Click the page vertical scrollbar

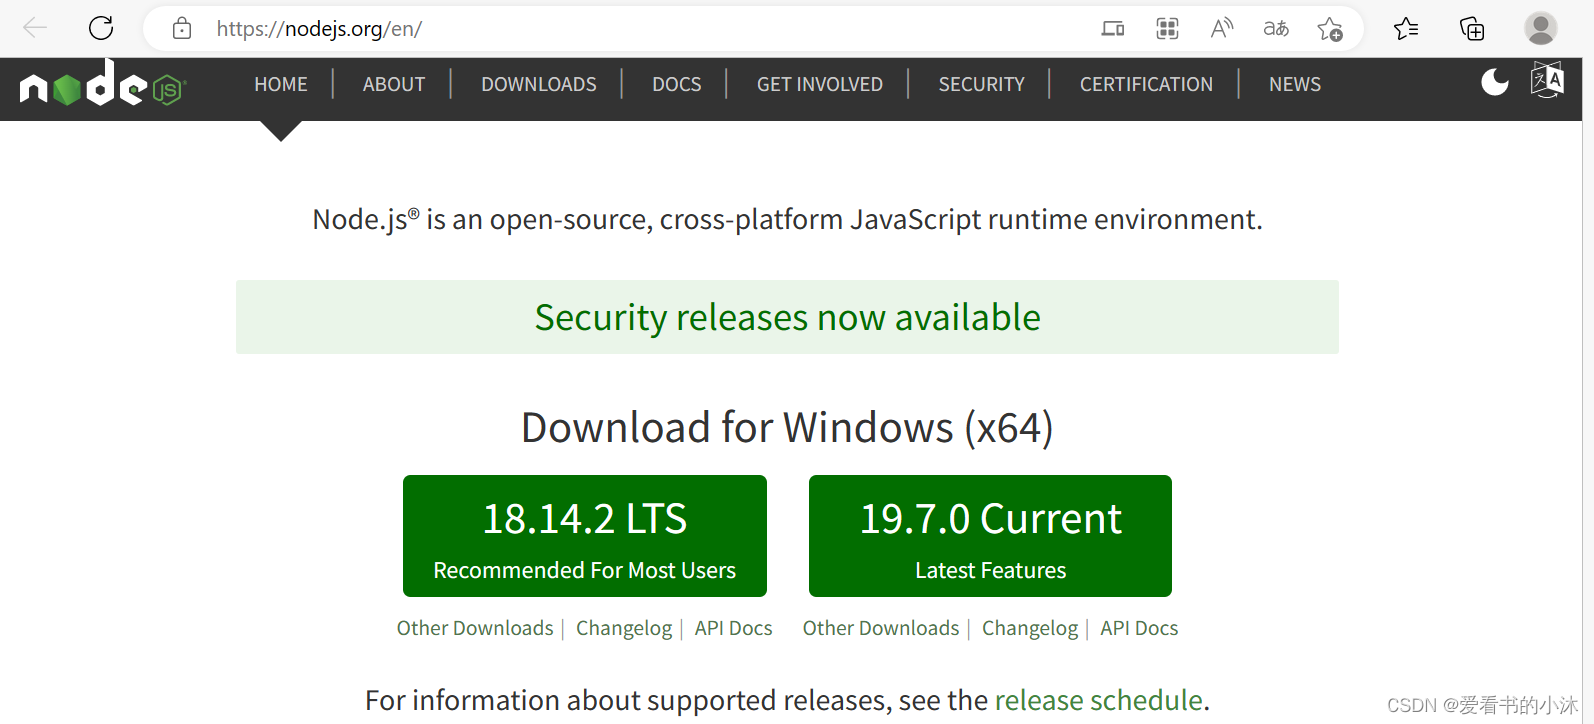1588,390
